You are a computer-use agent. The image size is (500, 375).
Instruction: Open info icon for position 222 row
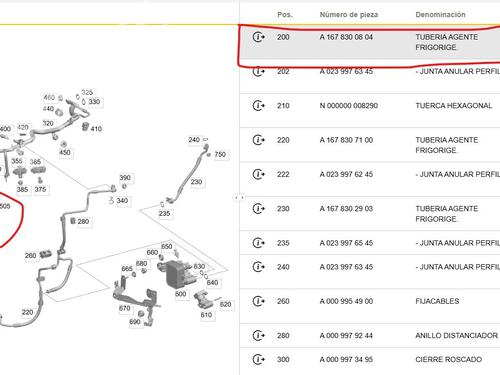click(x=259, y=174)
